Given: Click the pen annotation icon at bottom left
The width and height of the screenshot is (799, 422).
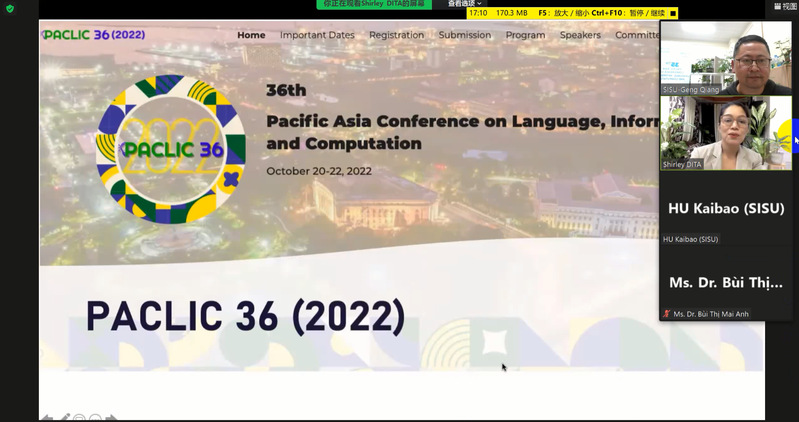Looking at the screenshot, I should (64, 418).
